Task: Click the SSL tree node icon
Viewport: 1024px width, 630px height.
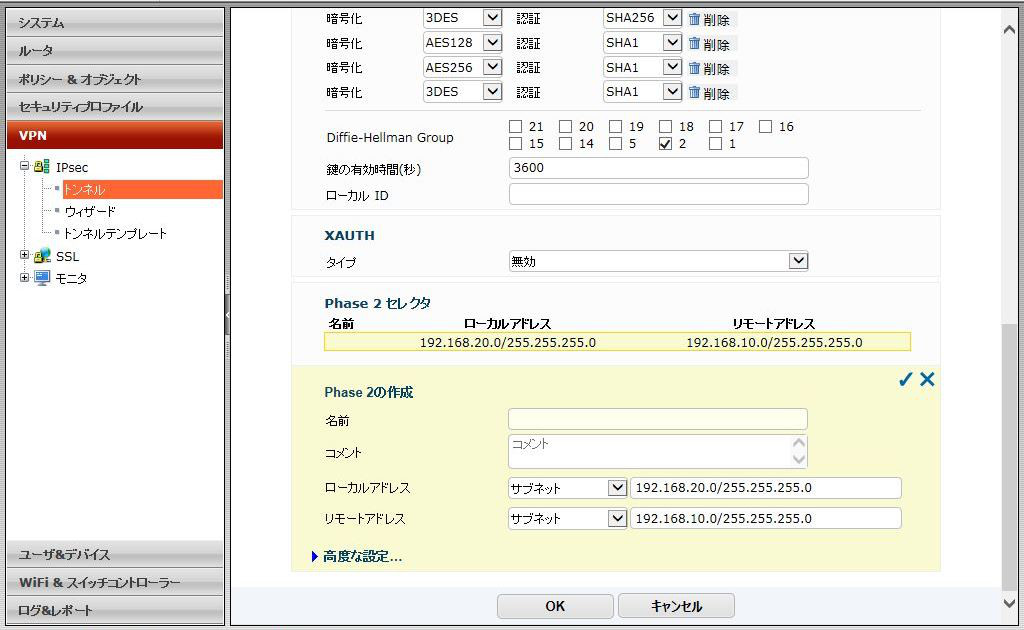Action: click(42, 256)
